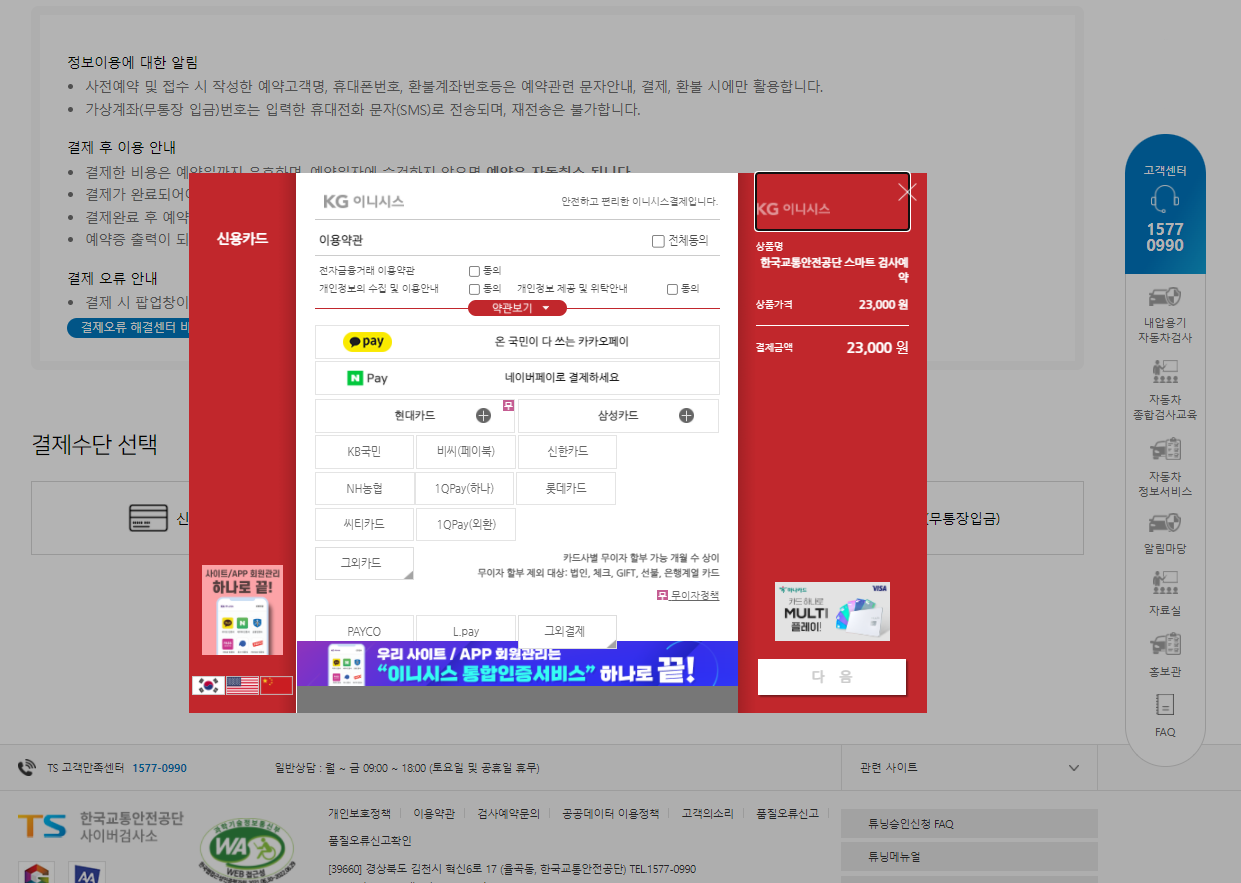The height and width of the screenshot is (883, 1241).
Task: Click the 결제오류 해결센터 button
Action: [x=128, y=327]
